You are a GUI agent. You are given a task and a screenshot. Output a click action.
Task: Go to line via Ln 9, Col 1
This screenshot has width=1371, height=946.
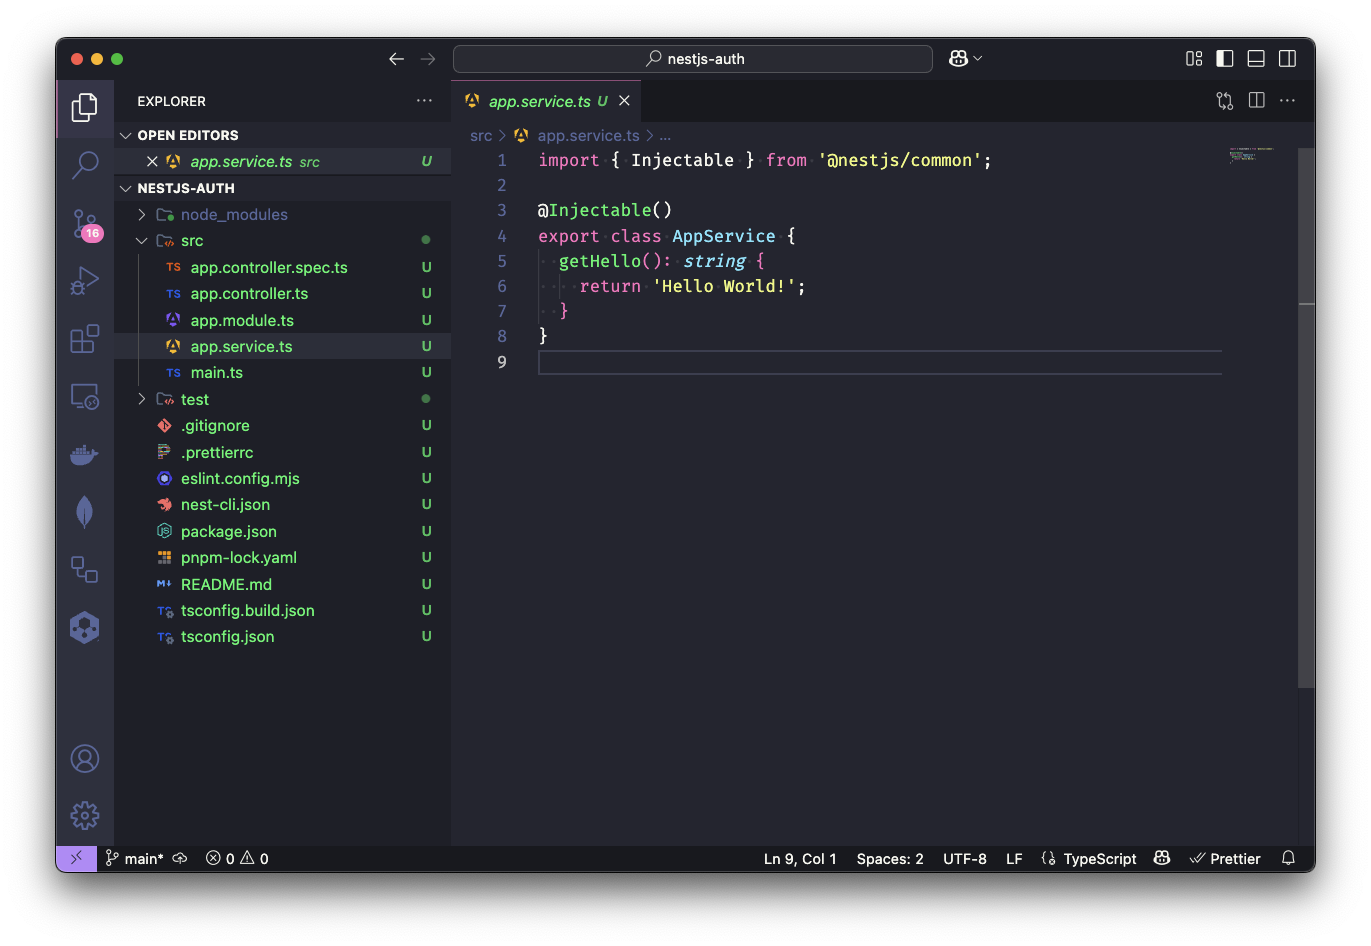point(800,858)
